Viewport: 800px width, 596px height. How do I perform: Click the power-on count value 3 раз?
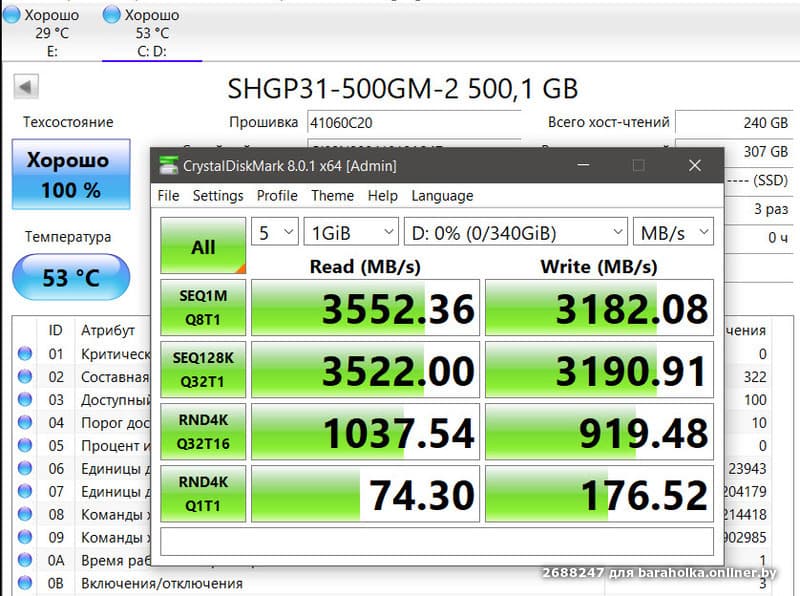pyautogui.click(x=771, y=209)
